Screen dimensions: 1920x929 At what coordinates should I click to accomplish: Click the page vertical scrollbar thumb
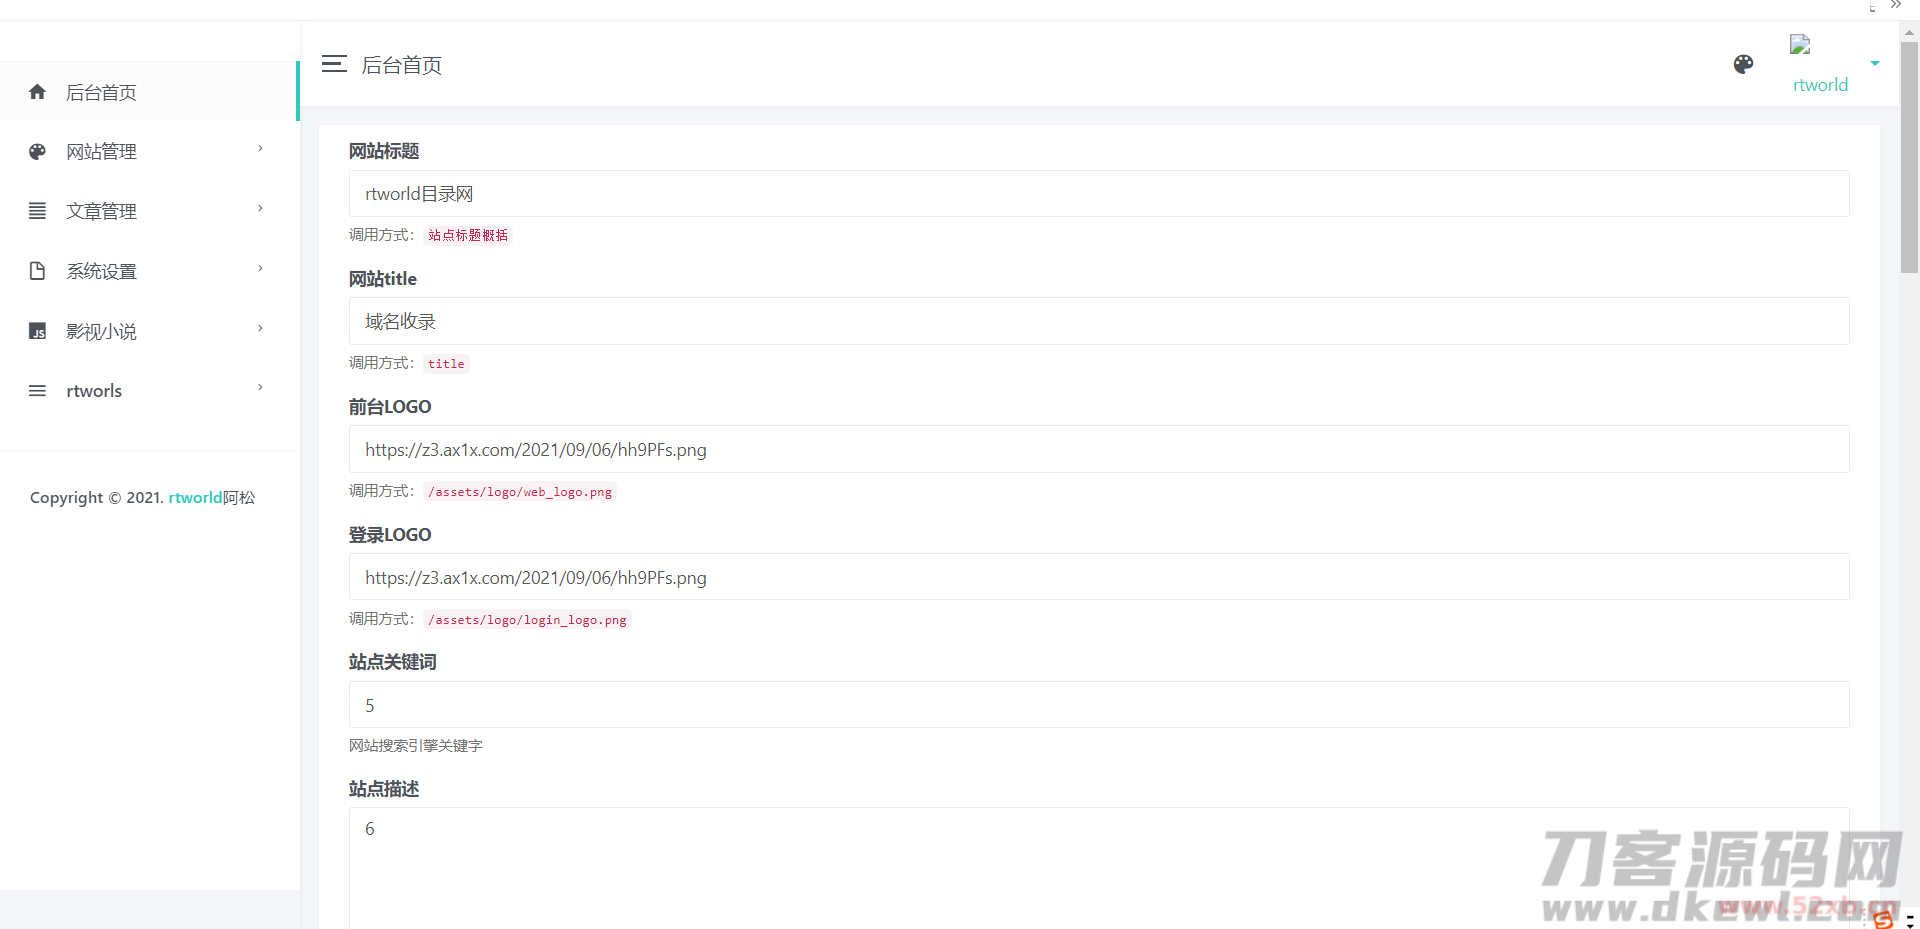click(x=1909, y=155)
